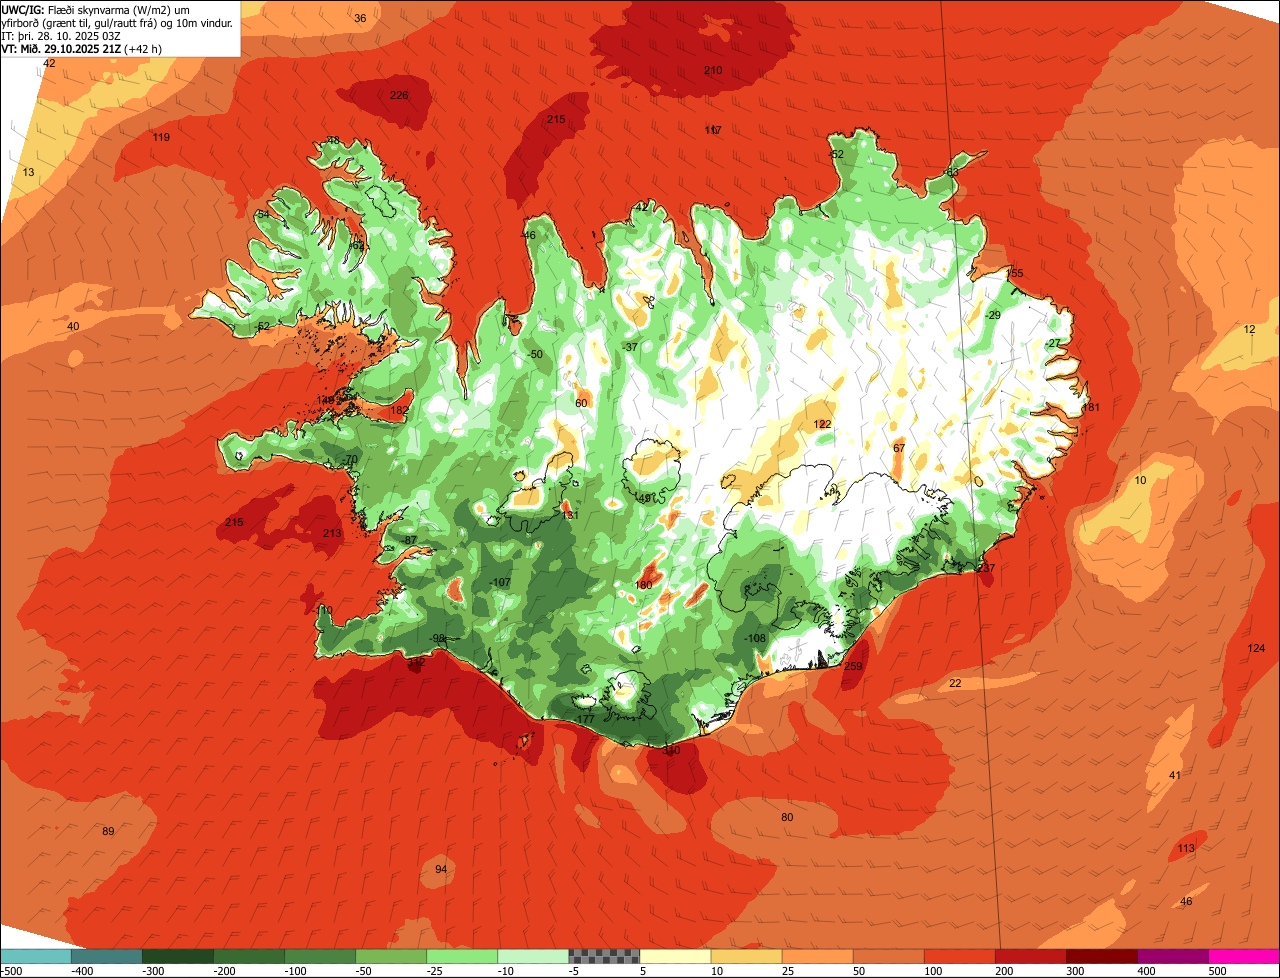Viewport: 1280px width, 978px height.
Task: Click the map value -108
Action: (x=753, y=638)
